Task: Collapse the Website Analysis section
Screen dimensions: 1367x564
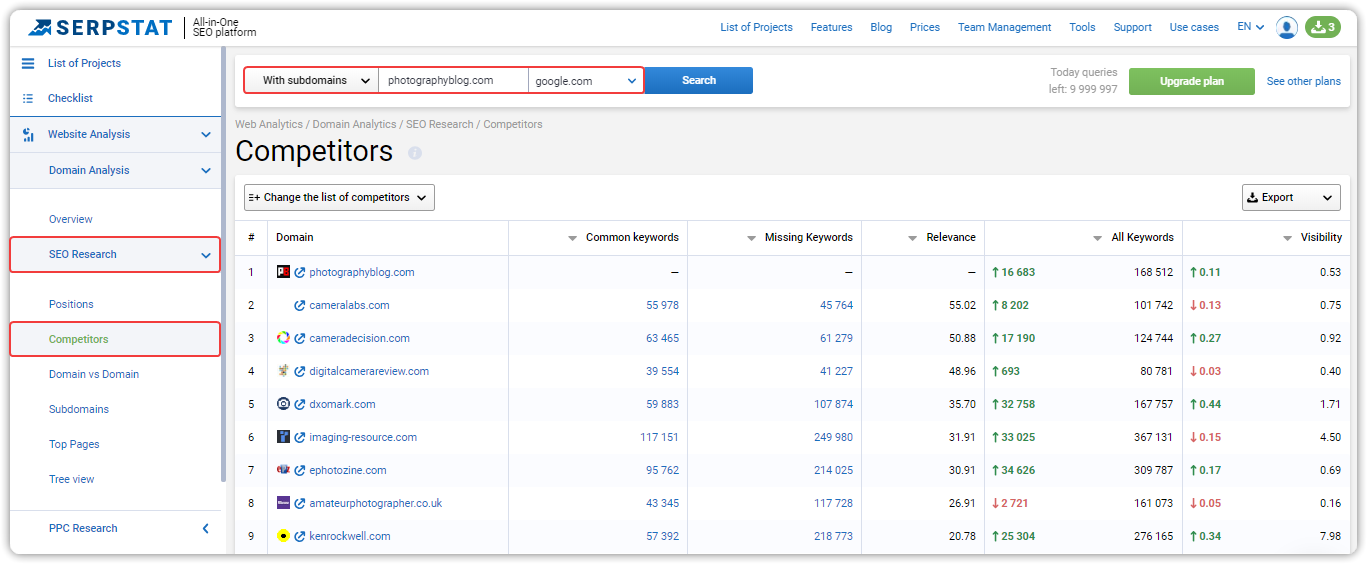Action: click(206, 134)
